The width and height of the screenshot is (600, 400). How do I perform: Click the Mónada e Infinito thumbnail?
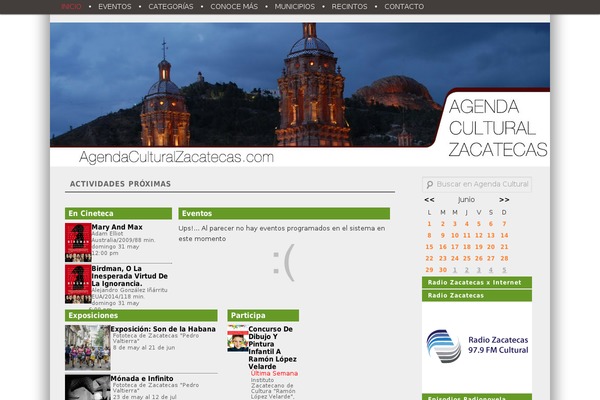click(x=88, y=387)
